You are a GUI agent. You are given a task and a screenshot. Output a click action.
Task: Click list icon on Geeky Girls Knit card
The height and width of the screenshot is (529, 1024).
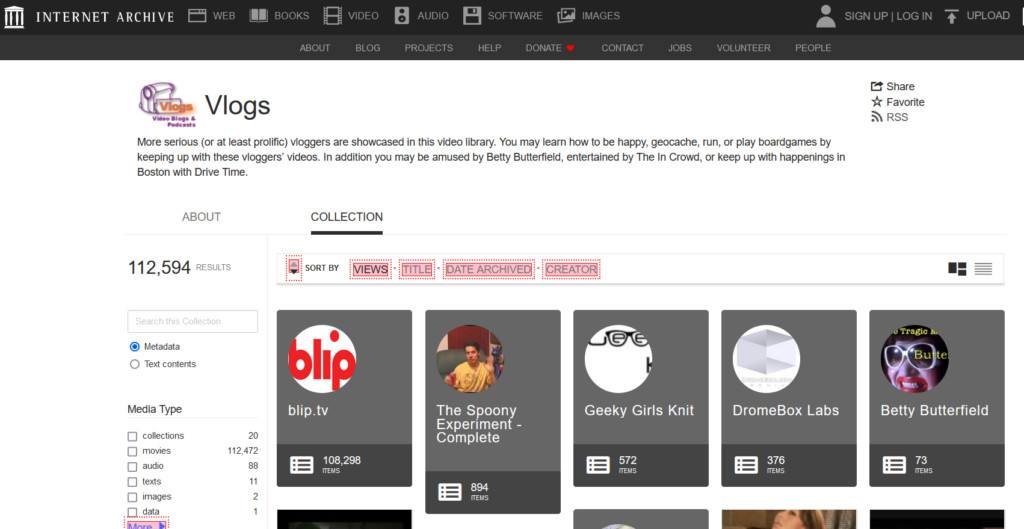(598, 465)
